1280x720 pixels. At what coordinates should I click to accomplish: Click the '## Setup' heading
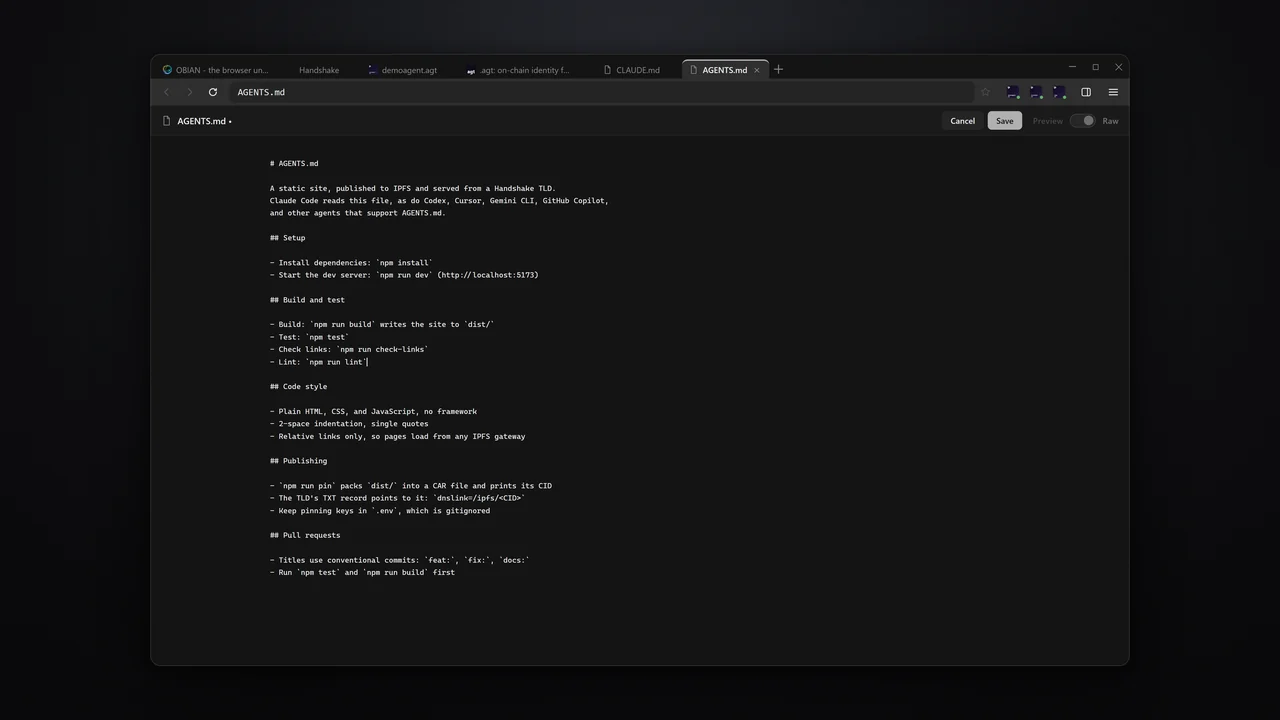(x=287, y=238)
